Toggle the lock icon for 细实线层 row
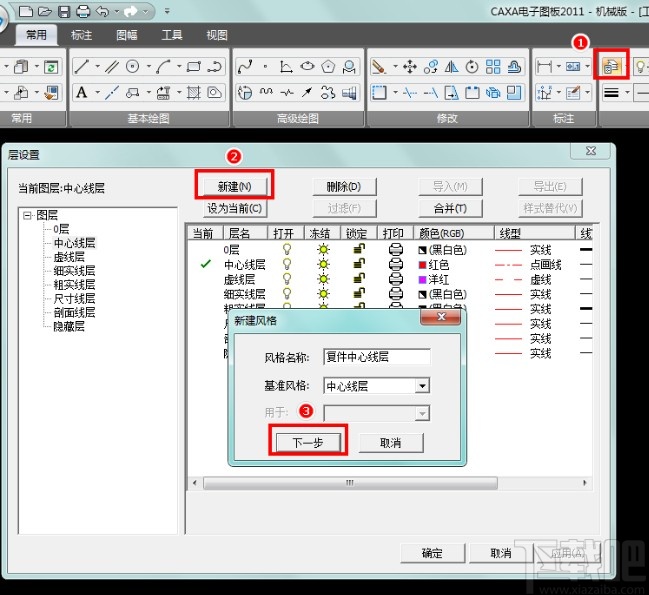This screenshot has height=595, width=649. pos(359,294)
